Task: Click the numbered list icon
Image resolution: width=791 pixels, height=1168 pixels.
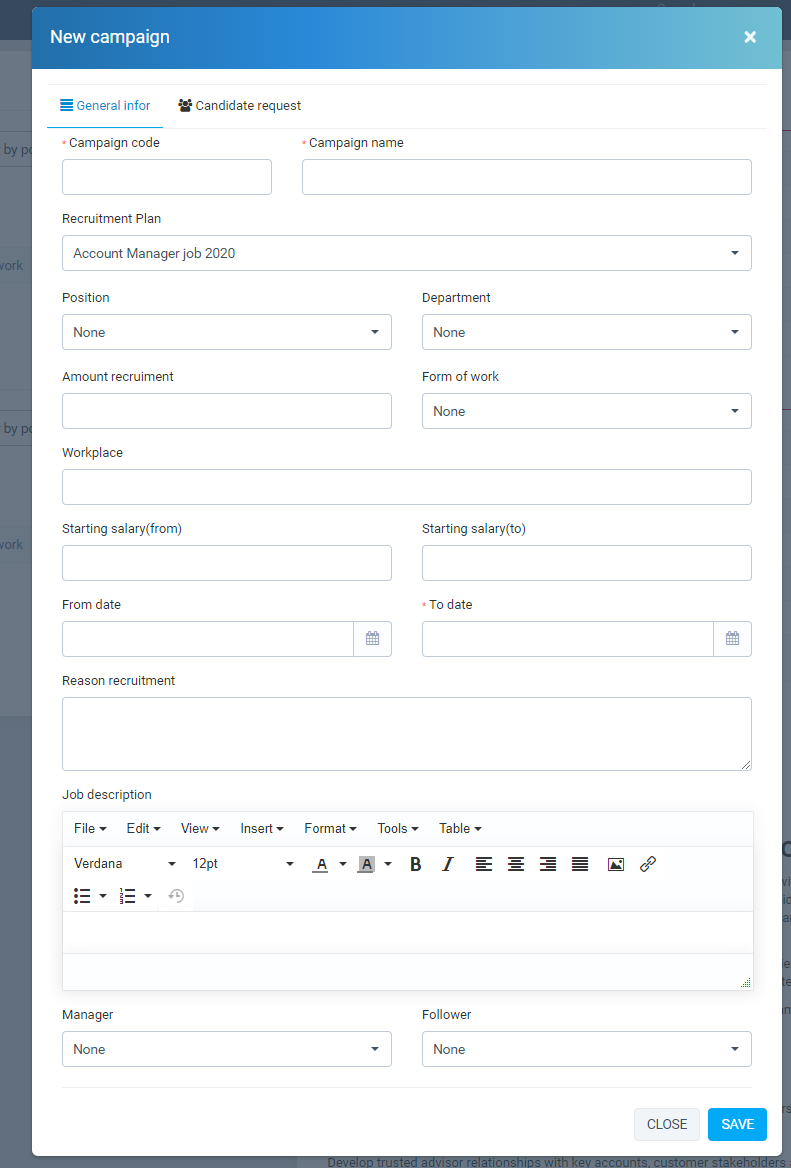Action: pos(128,896)
